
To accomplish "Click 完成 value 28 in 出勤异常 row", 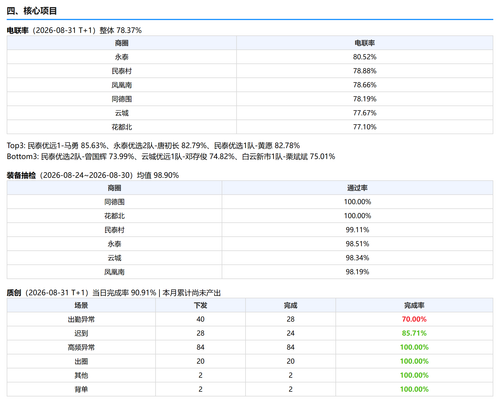I will [x=290, y=319].
